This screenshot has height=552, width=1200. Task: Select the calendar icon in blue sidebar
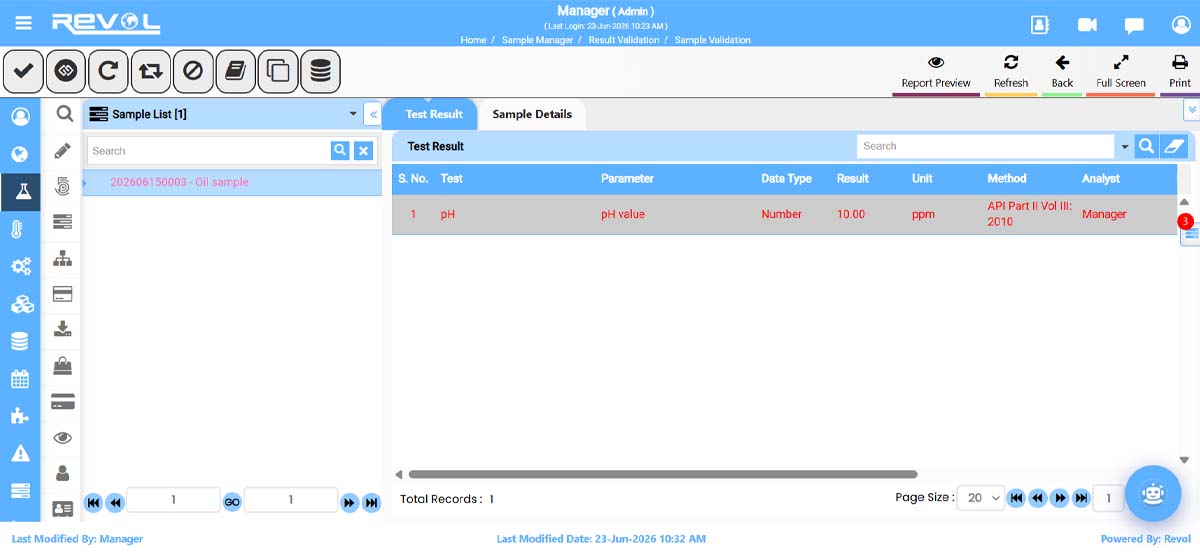[x=20, y=379]
